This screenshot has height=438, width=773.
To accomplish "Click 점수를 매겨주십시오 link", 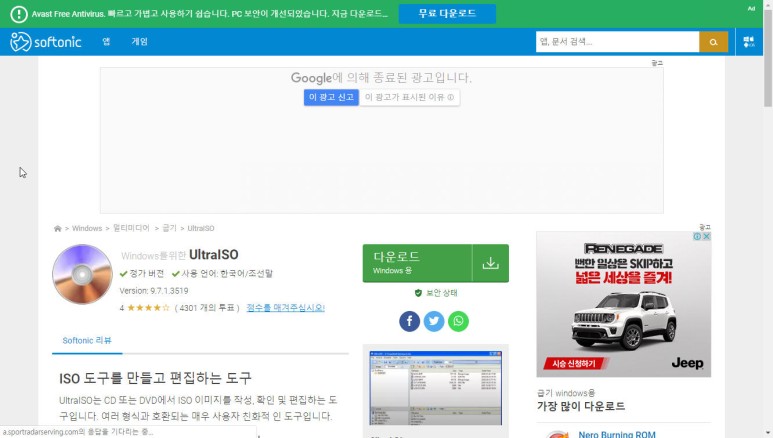I will pyautogui.click(x=285, y=308).
